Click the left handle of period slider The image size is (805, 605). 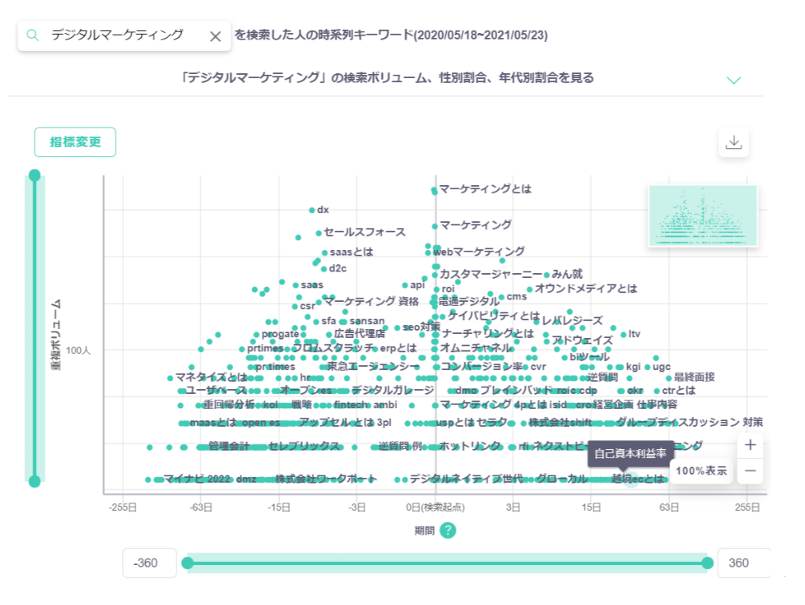[x=187, y=563]
